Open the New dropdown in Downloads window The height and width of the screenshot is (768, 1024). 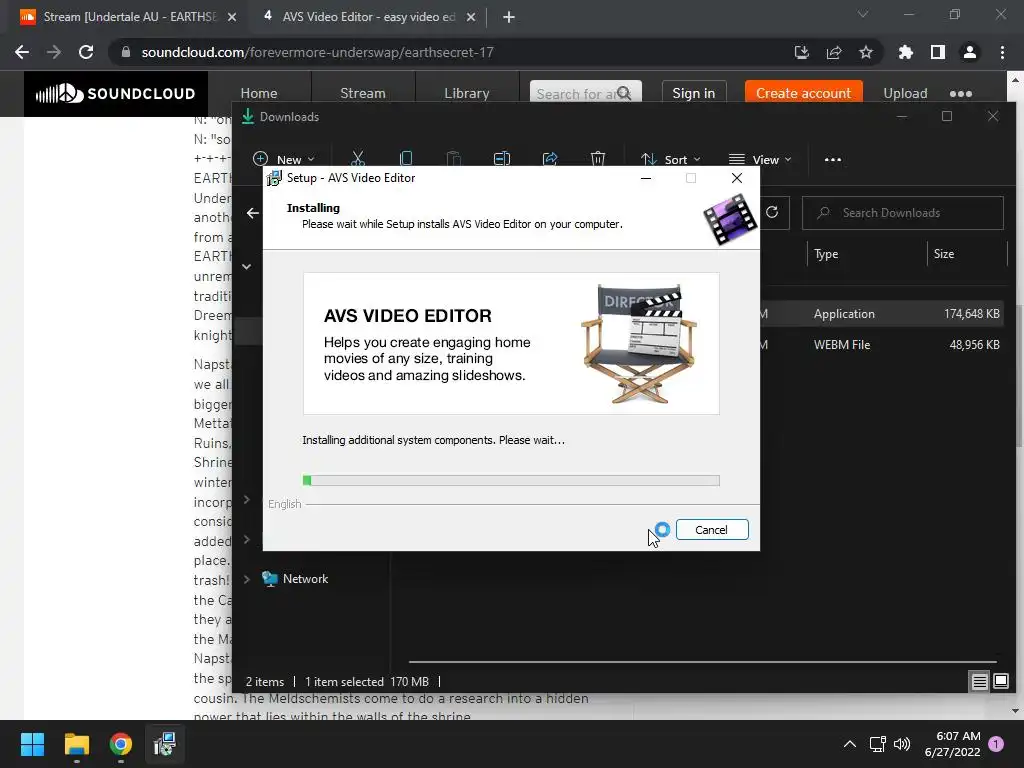click(x=284, y=159)
